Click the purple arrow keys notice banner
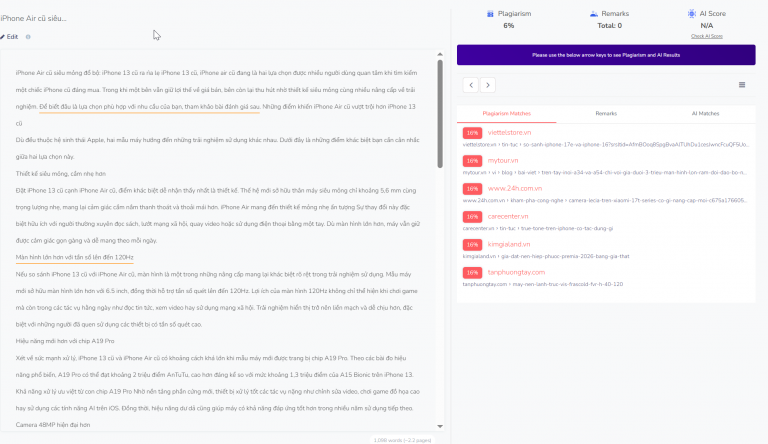768x444 pixels. click(x=606, y=55)
